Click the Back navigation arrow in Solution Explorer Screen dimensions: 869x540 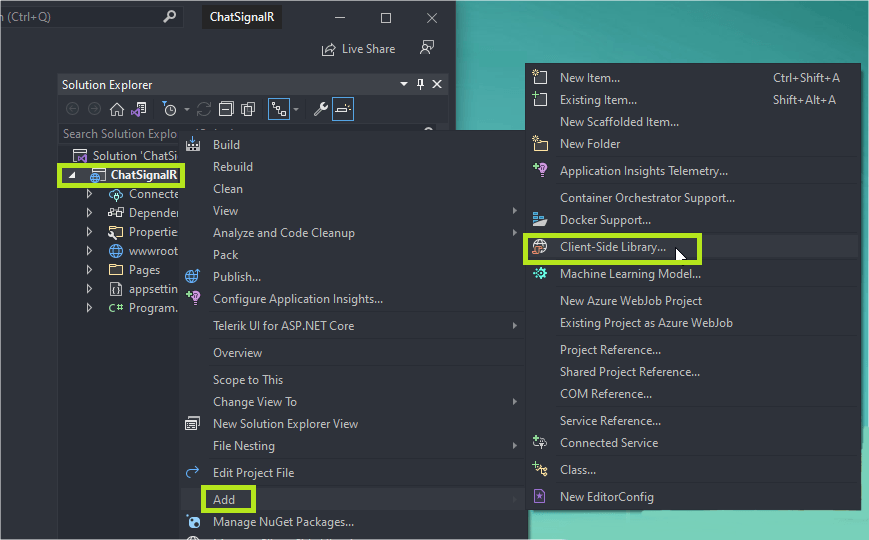[73, 109]
